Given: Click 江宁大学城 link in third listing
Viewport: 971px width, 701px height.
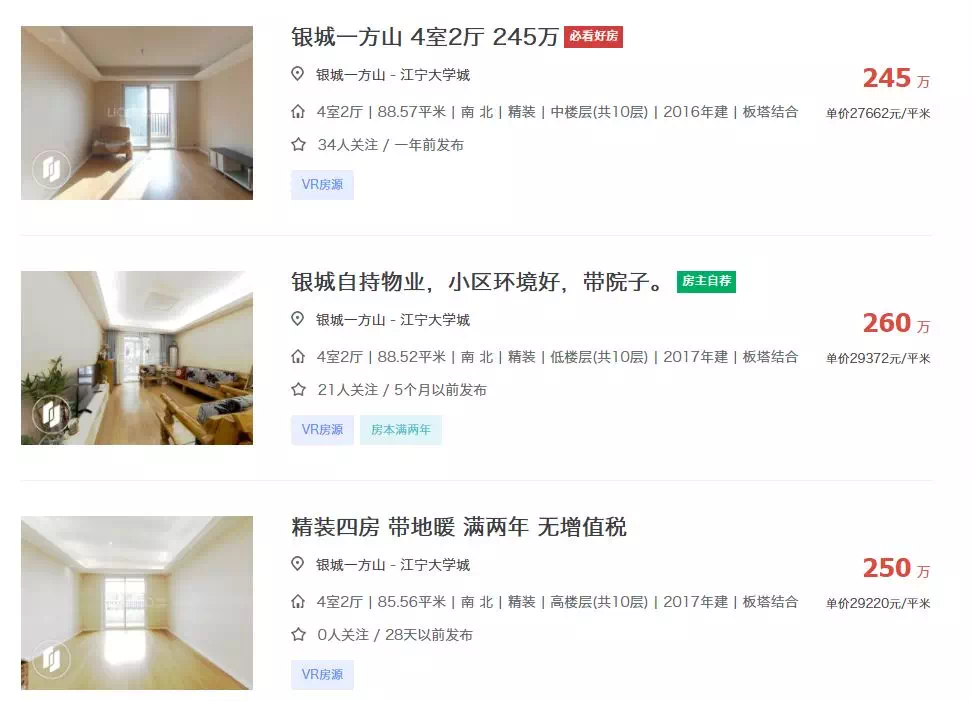Looking at the screenshot, I should click(435, 565).
